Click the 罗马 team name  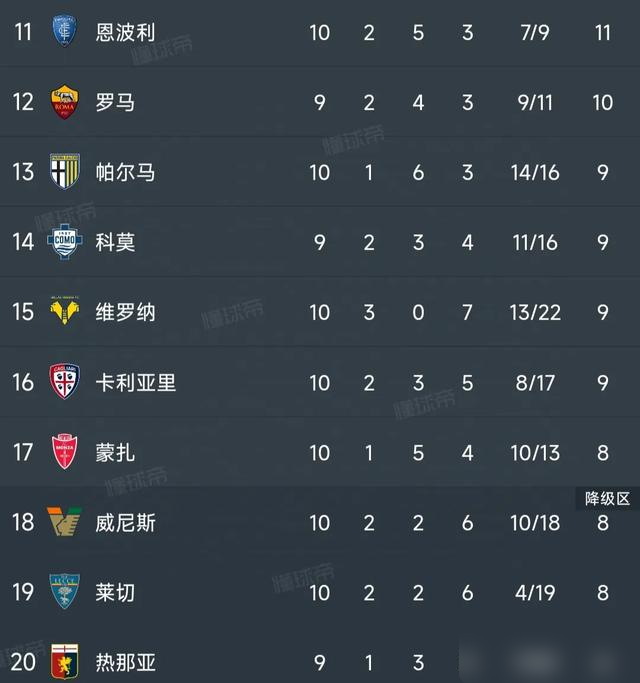point(115,102)
